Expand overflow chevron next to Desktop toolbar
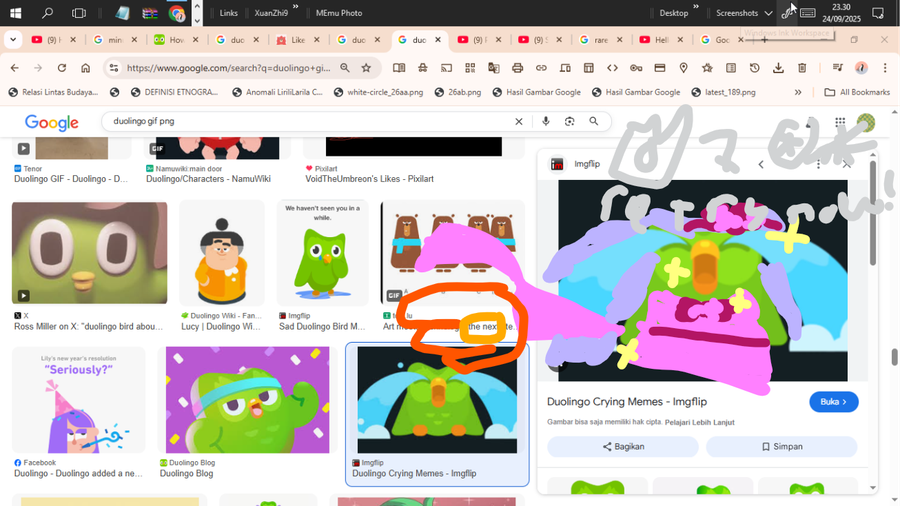This screenshot has width=900, height=506. coord(696,7)
